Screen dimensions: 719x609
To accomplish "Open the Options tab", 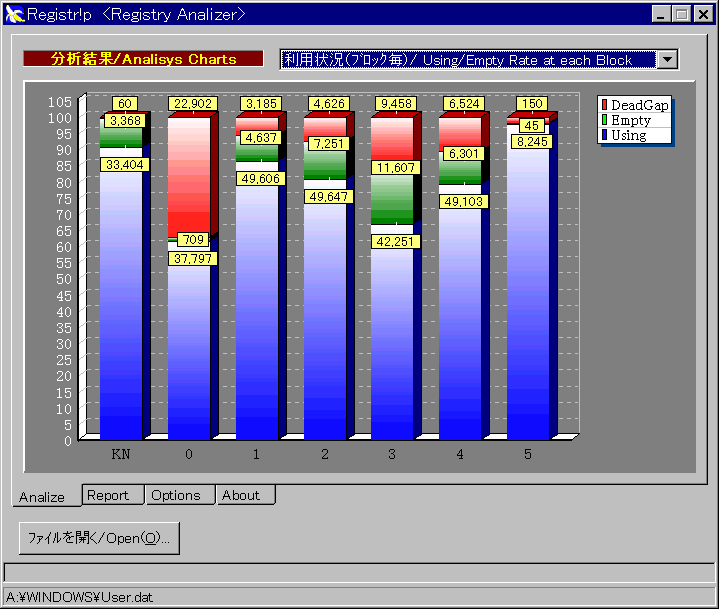I will click(x=176, y=495).
